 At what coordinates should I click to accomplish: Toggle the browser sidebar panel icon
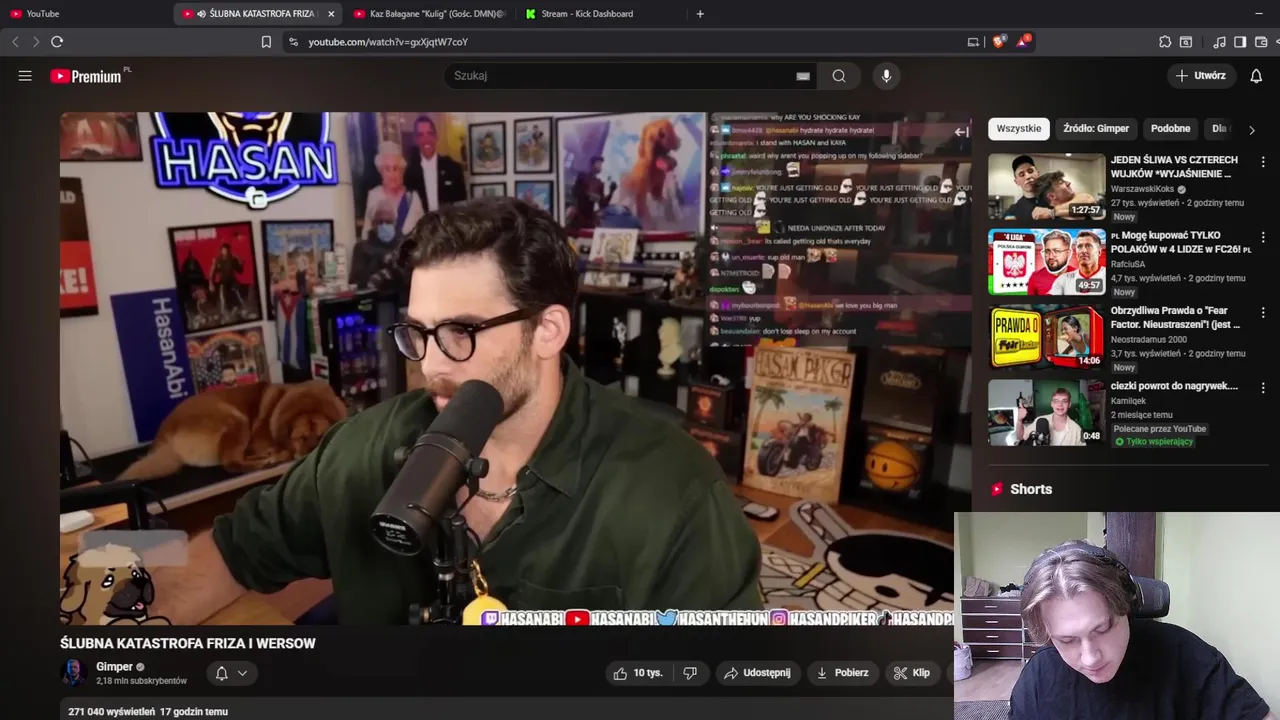(1240, 42)
